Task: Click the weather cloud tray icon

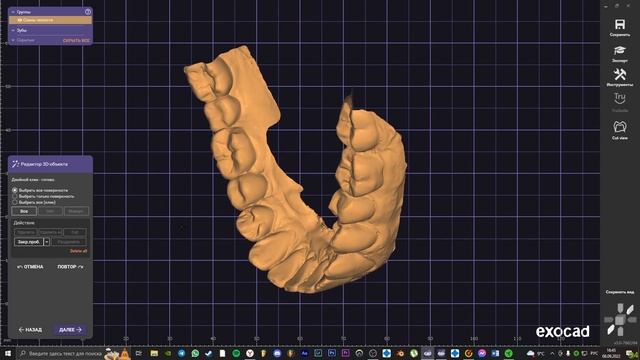Action: tap(531, 353)
